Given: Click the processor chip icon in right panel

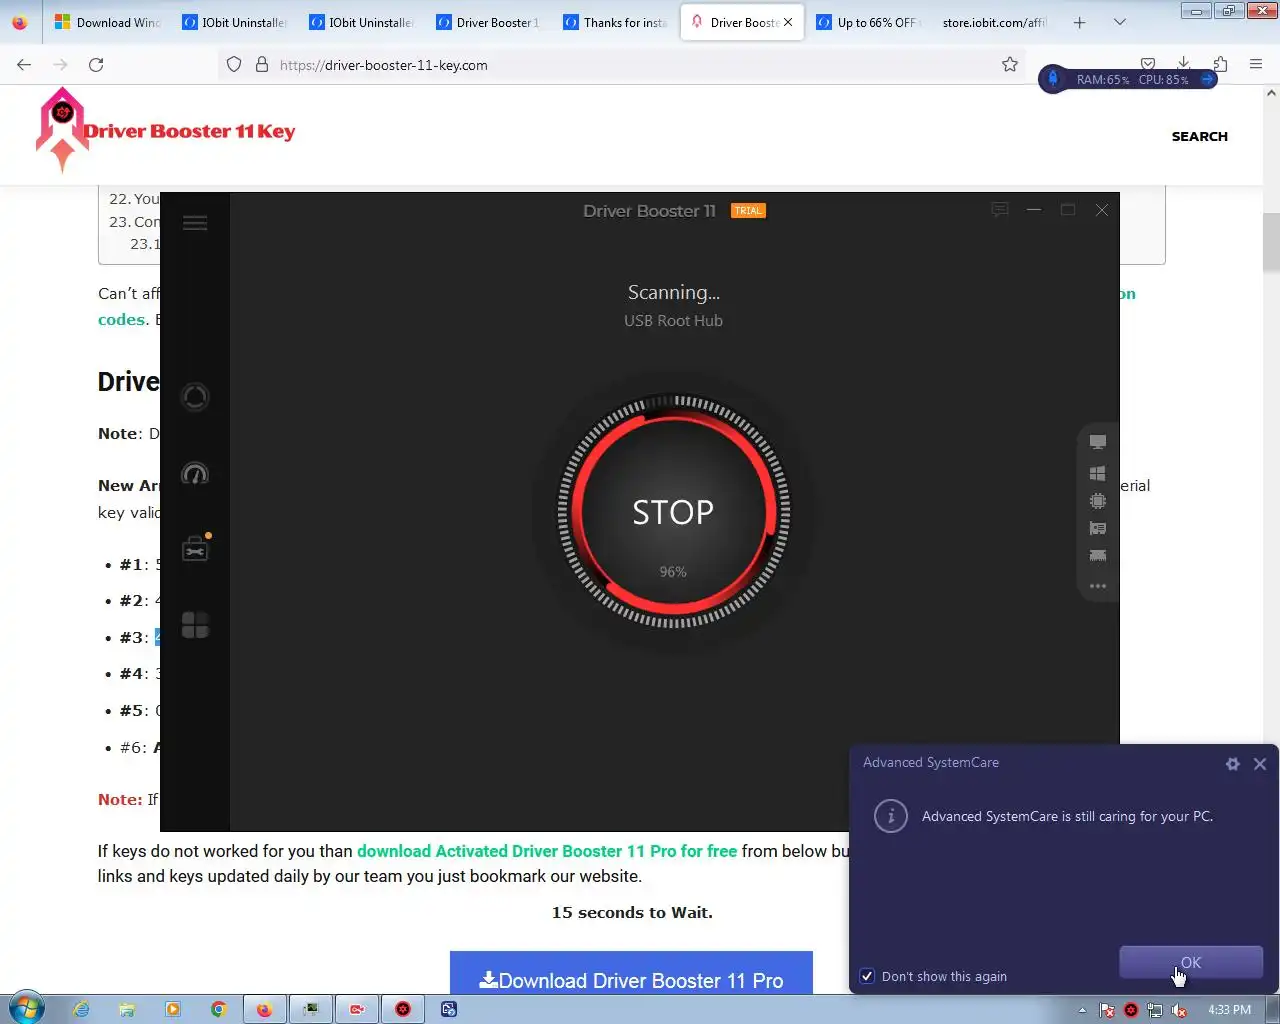Looking at the screenshot, I should (x=1098, y=500).
